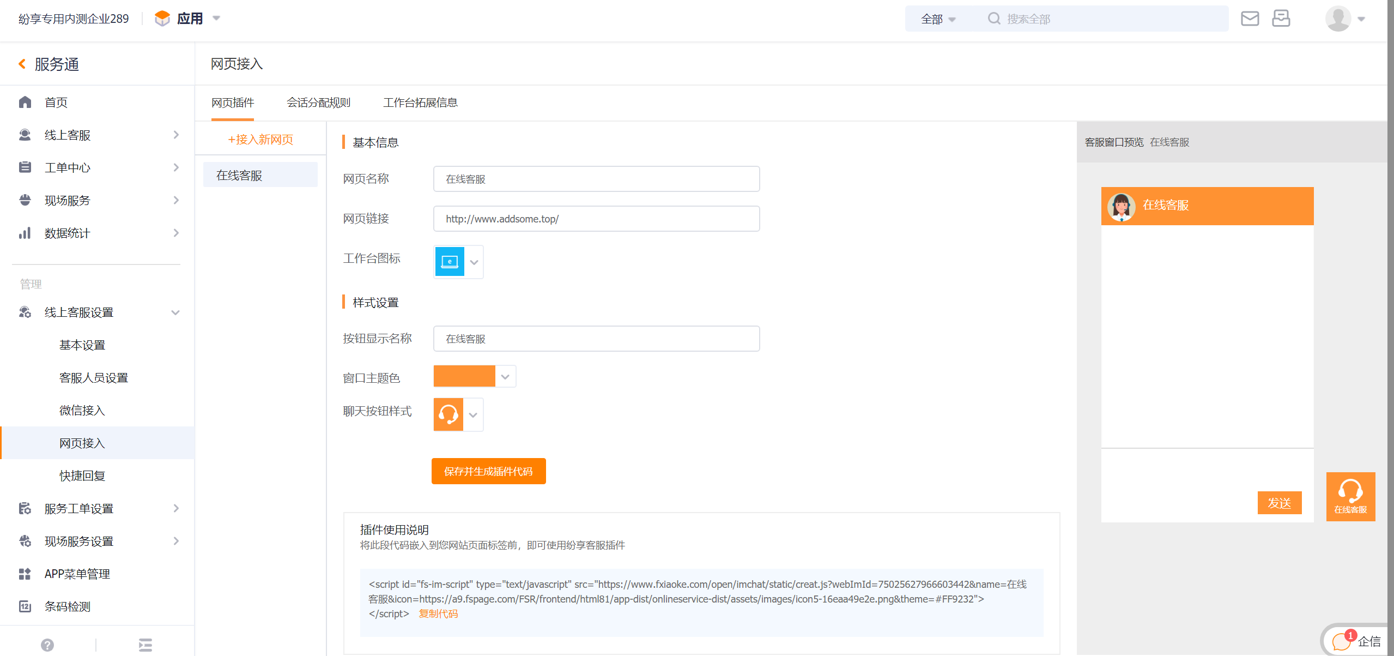Expand the 线上客服 submenu
Viewport: 1394px width, 656px height.
tap(176, 135)
